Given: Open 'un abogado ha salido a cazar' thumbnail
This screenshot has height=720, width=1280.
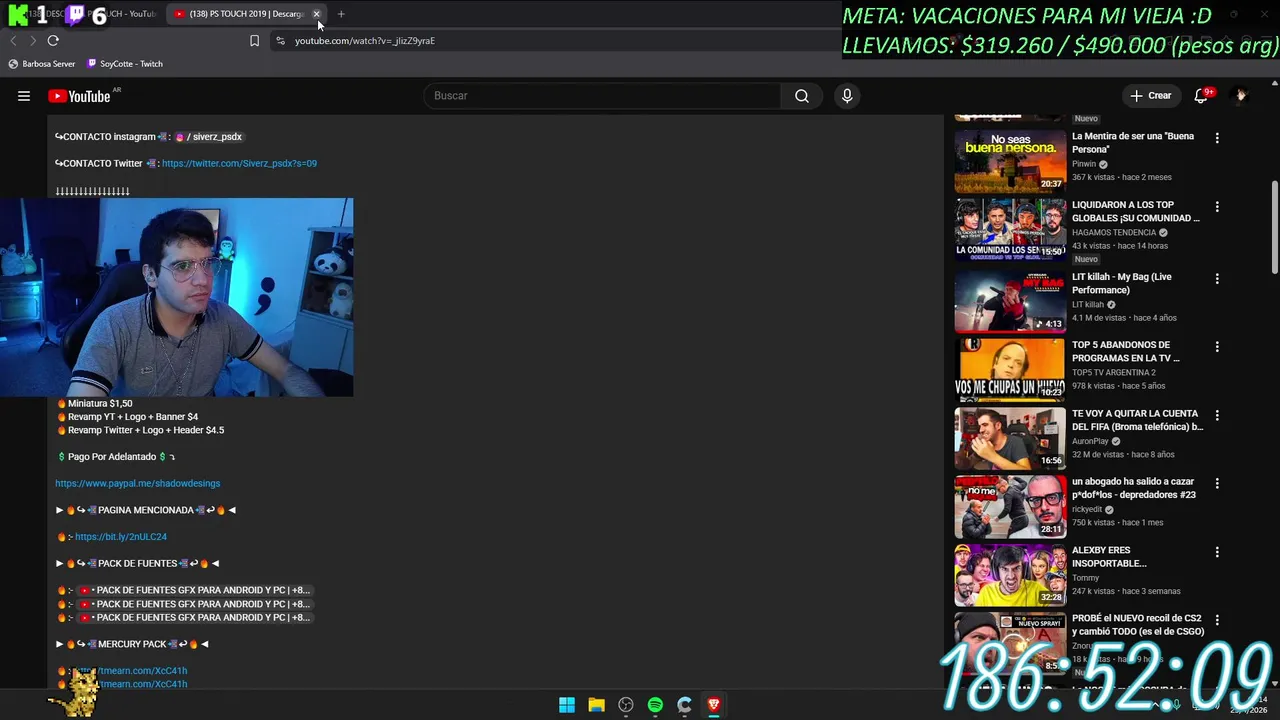Looking at the screenshot, I should 1010,506.
